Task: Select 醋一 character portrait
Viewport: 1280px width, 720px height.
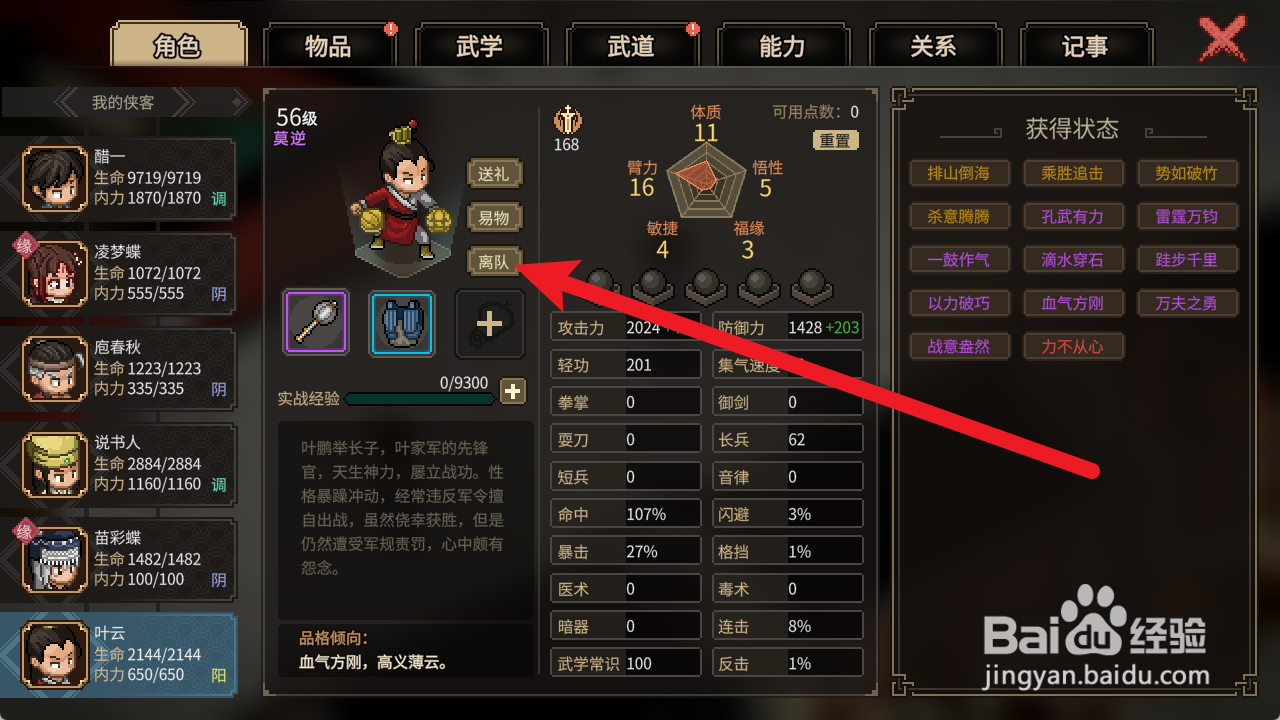Action: click(x=55, y=178)
